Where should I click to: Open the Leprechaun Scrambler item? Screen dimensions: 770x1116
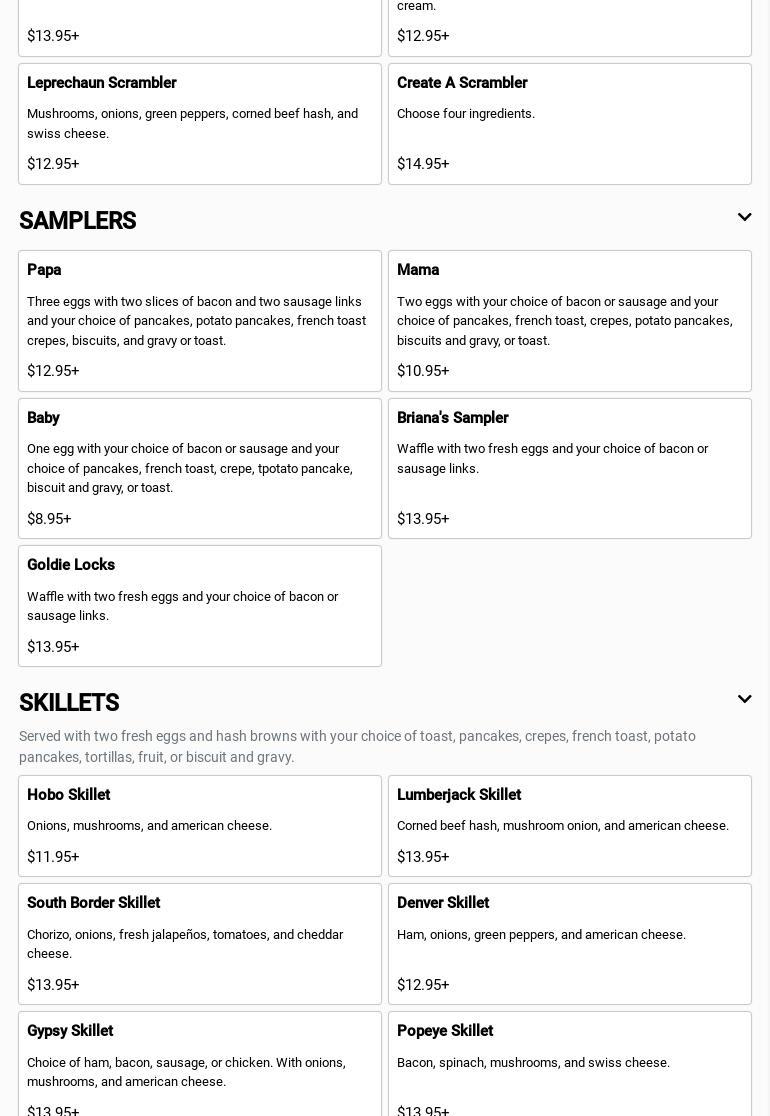[x=200, y=123]
